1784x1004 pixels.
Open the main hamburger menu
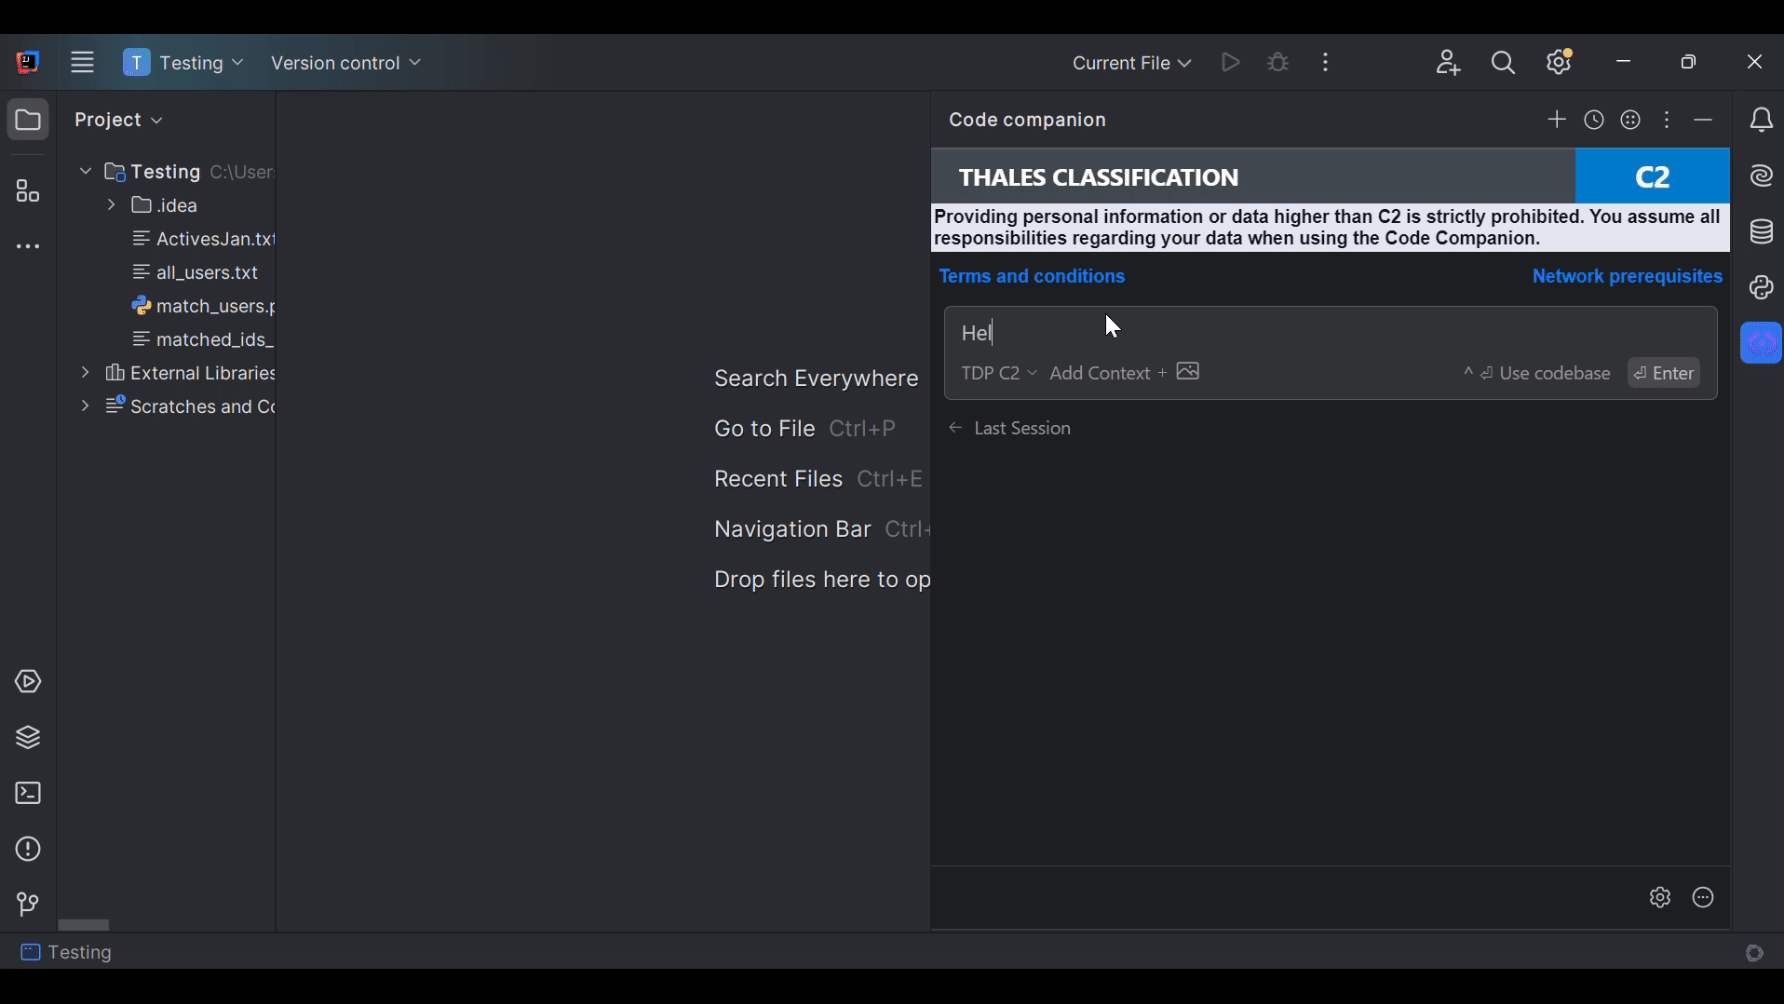tap(82, 62)
